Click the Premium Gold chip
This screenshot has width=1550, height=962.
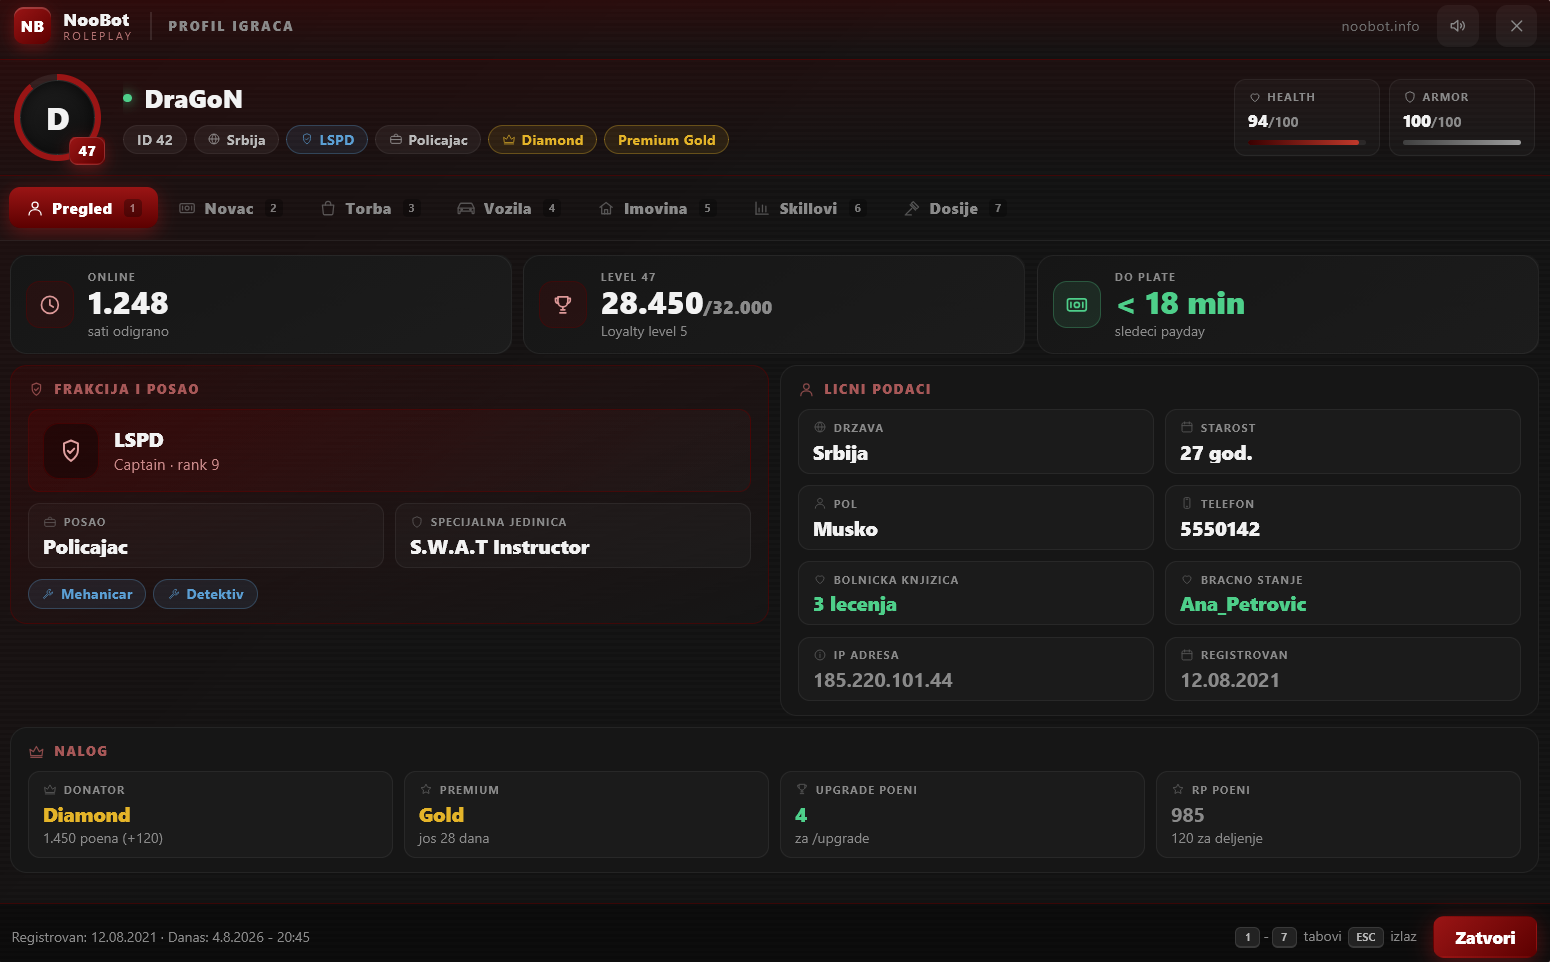666,140
